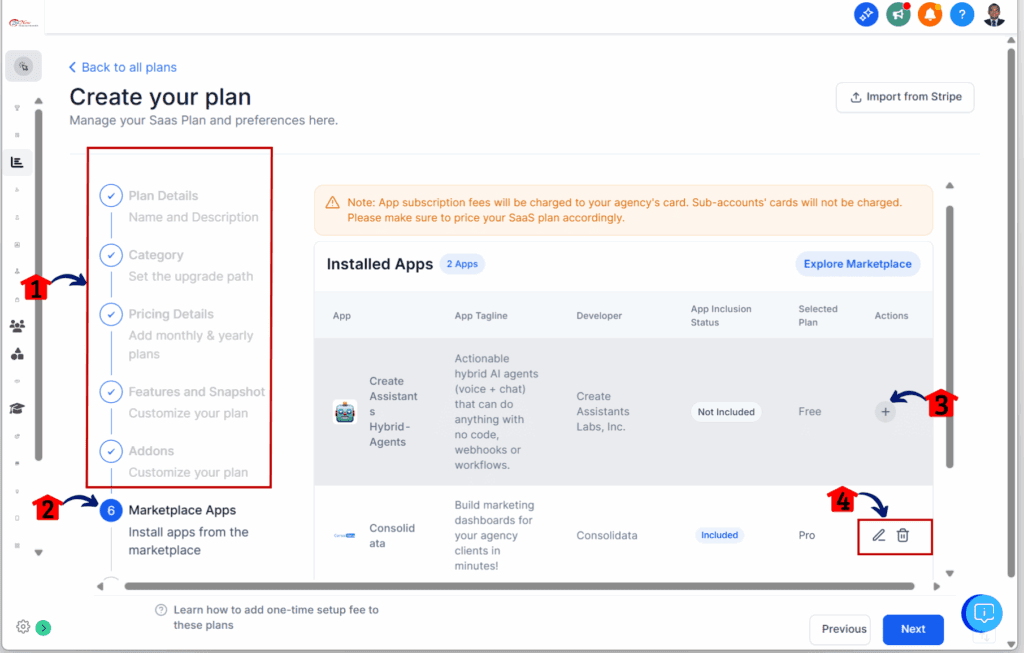Click Explore Marketplace button

click(x=857, y=264)
